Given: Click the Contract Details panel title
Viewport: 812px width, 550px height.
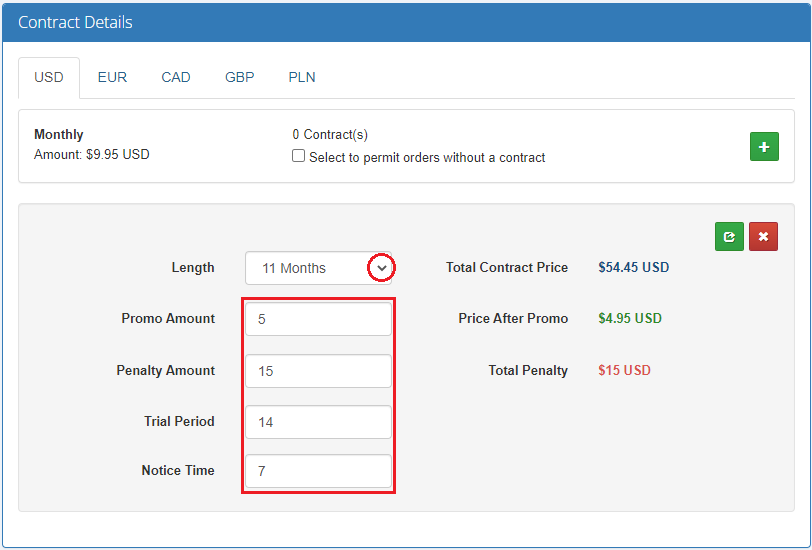Looking at the screenshot, I should tap(75, 22).
